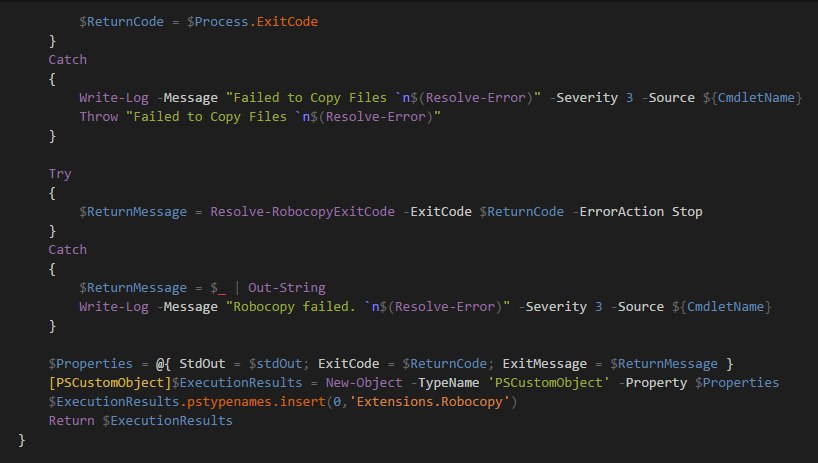Click $ReturnMessage on the Out-String line
The image size is (818, 463).
point(133,287)
